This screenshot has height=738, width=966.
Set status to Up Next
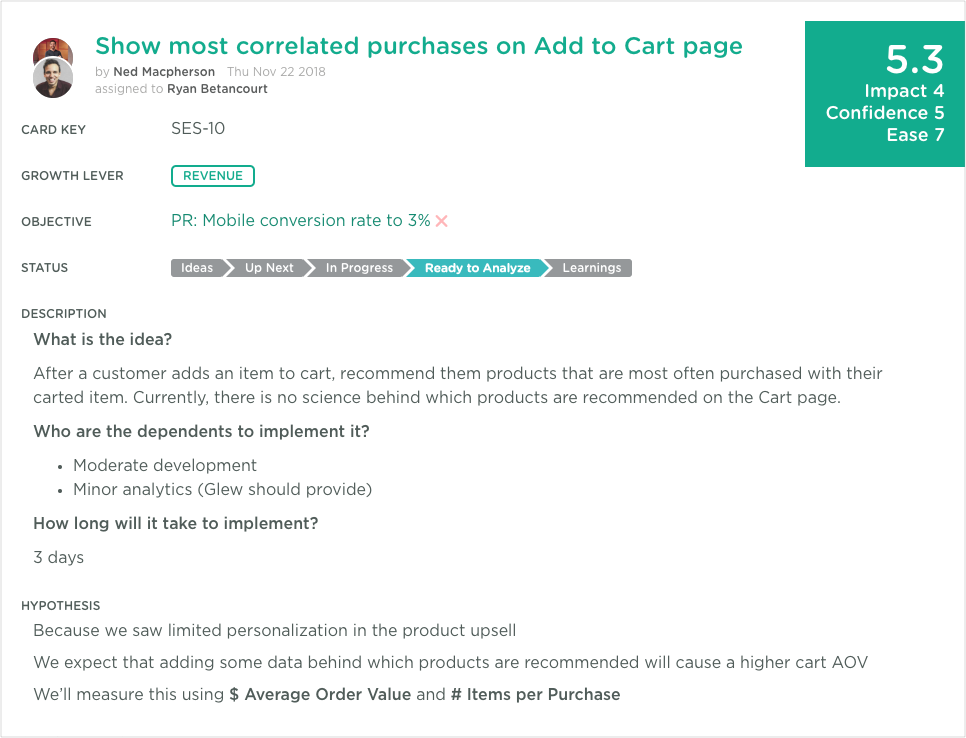(269, 268)
